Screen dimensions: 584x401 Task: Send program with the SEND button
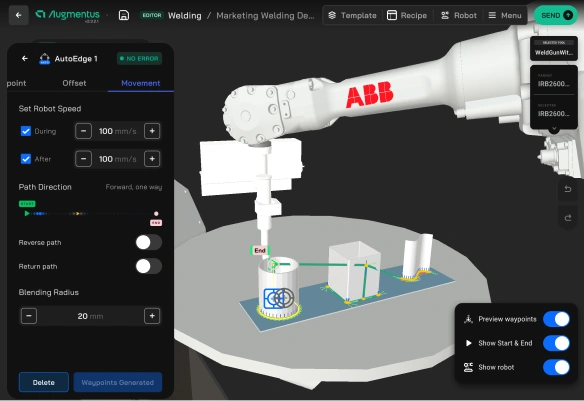point(556,15)
